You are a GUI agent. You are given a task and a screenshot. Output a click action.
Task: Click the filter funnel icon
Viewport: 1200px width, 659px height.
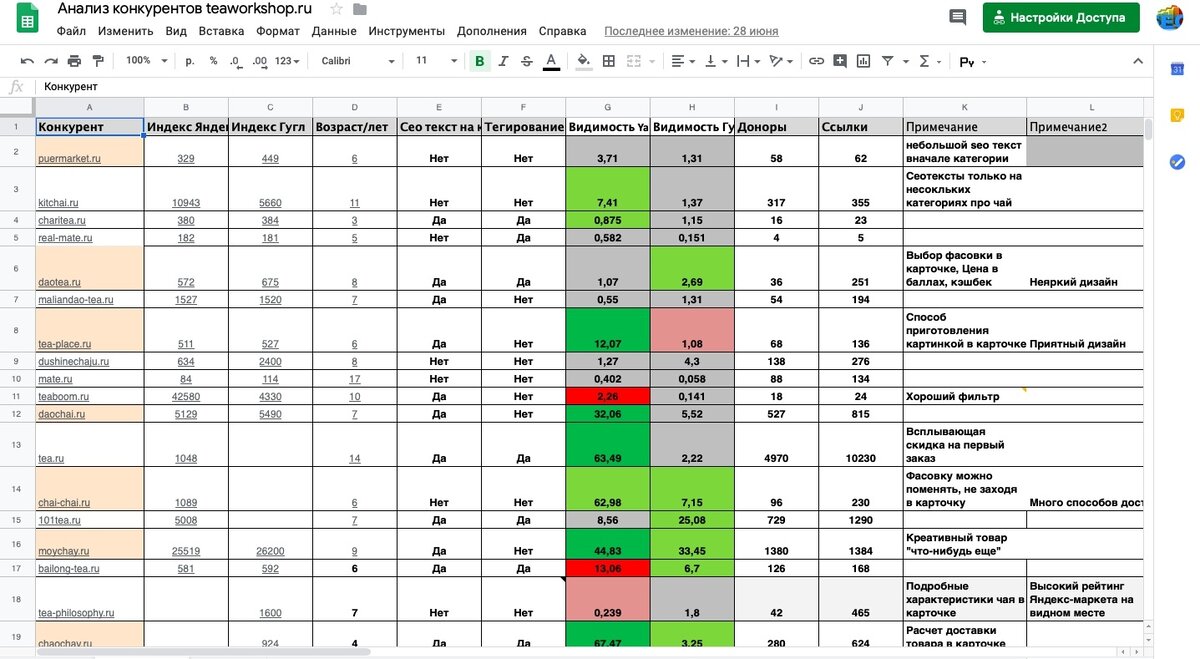coord(888,61)
